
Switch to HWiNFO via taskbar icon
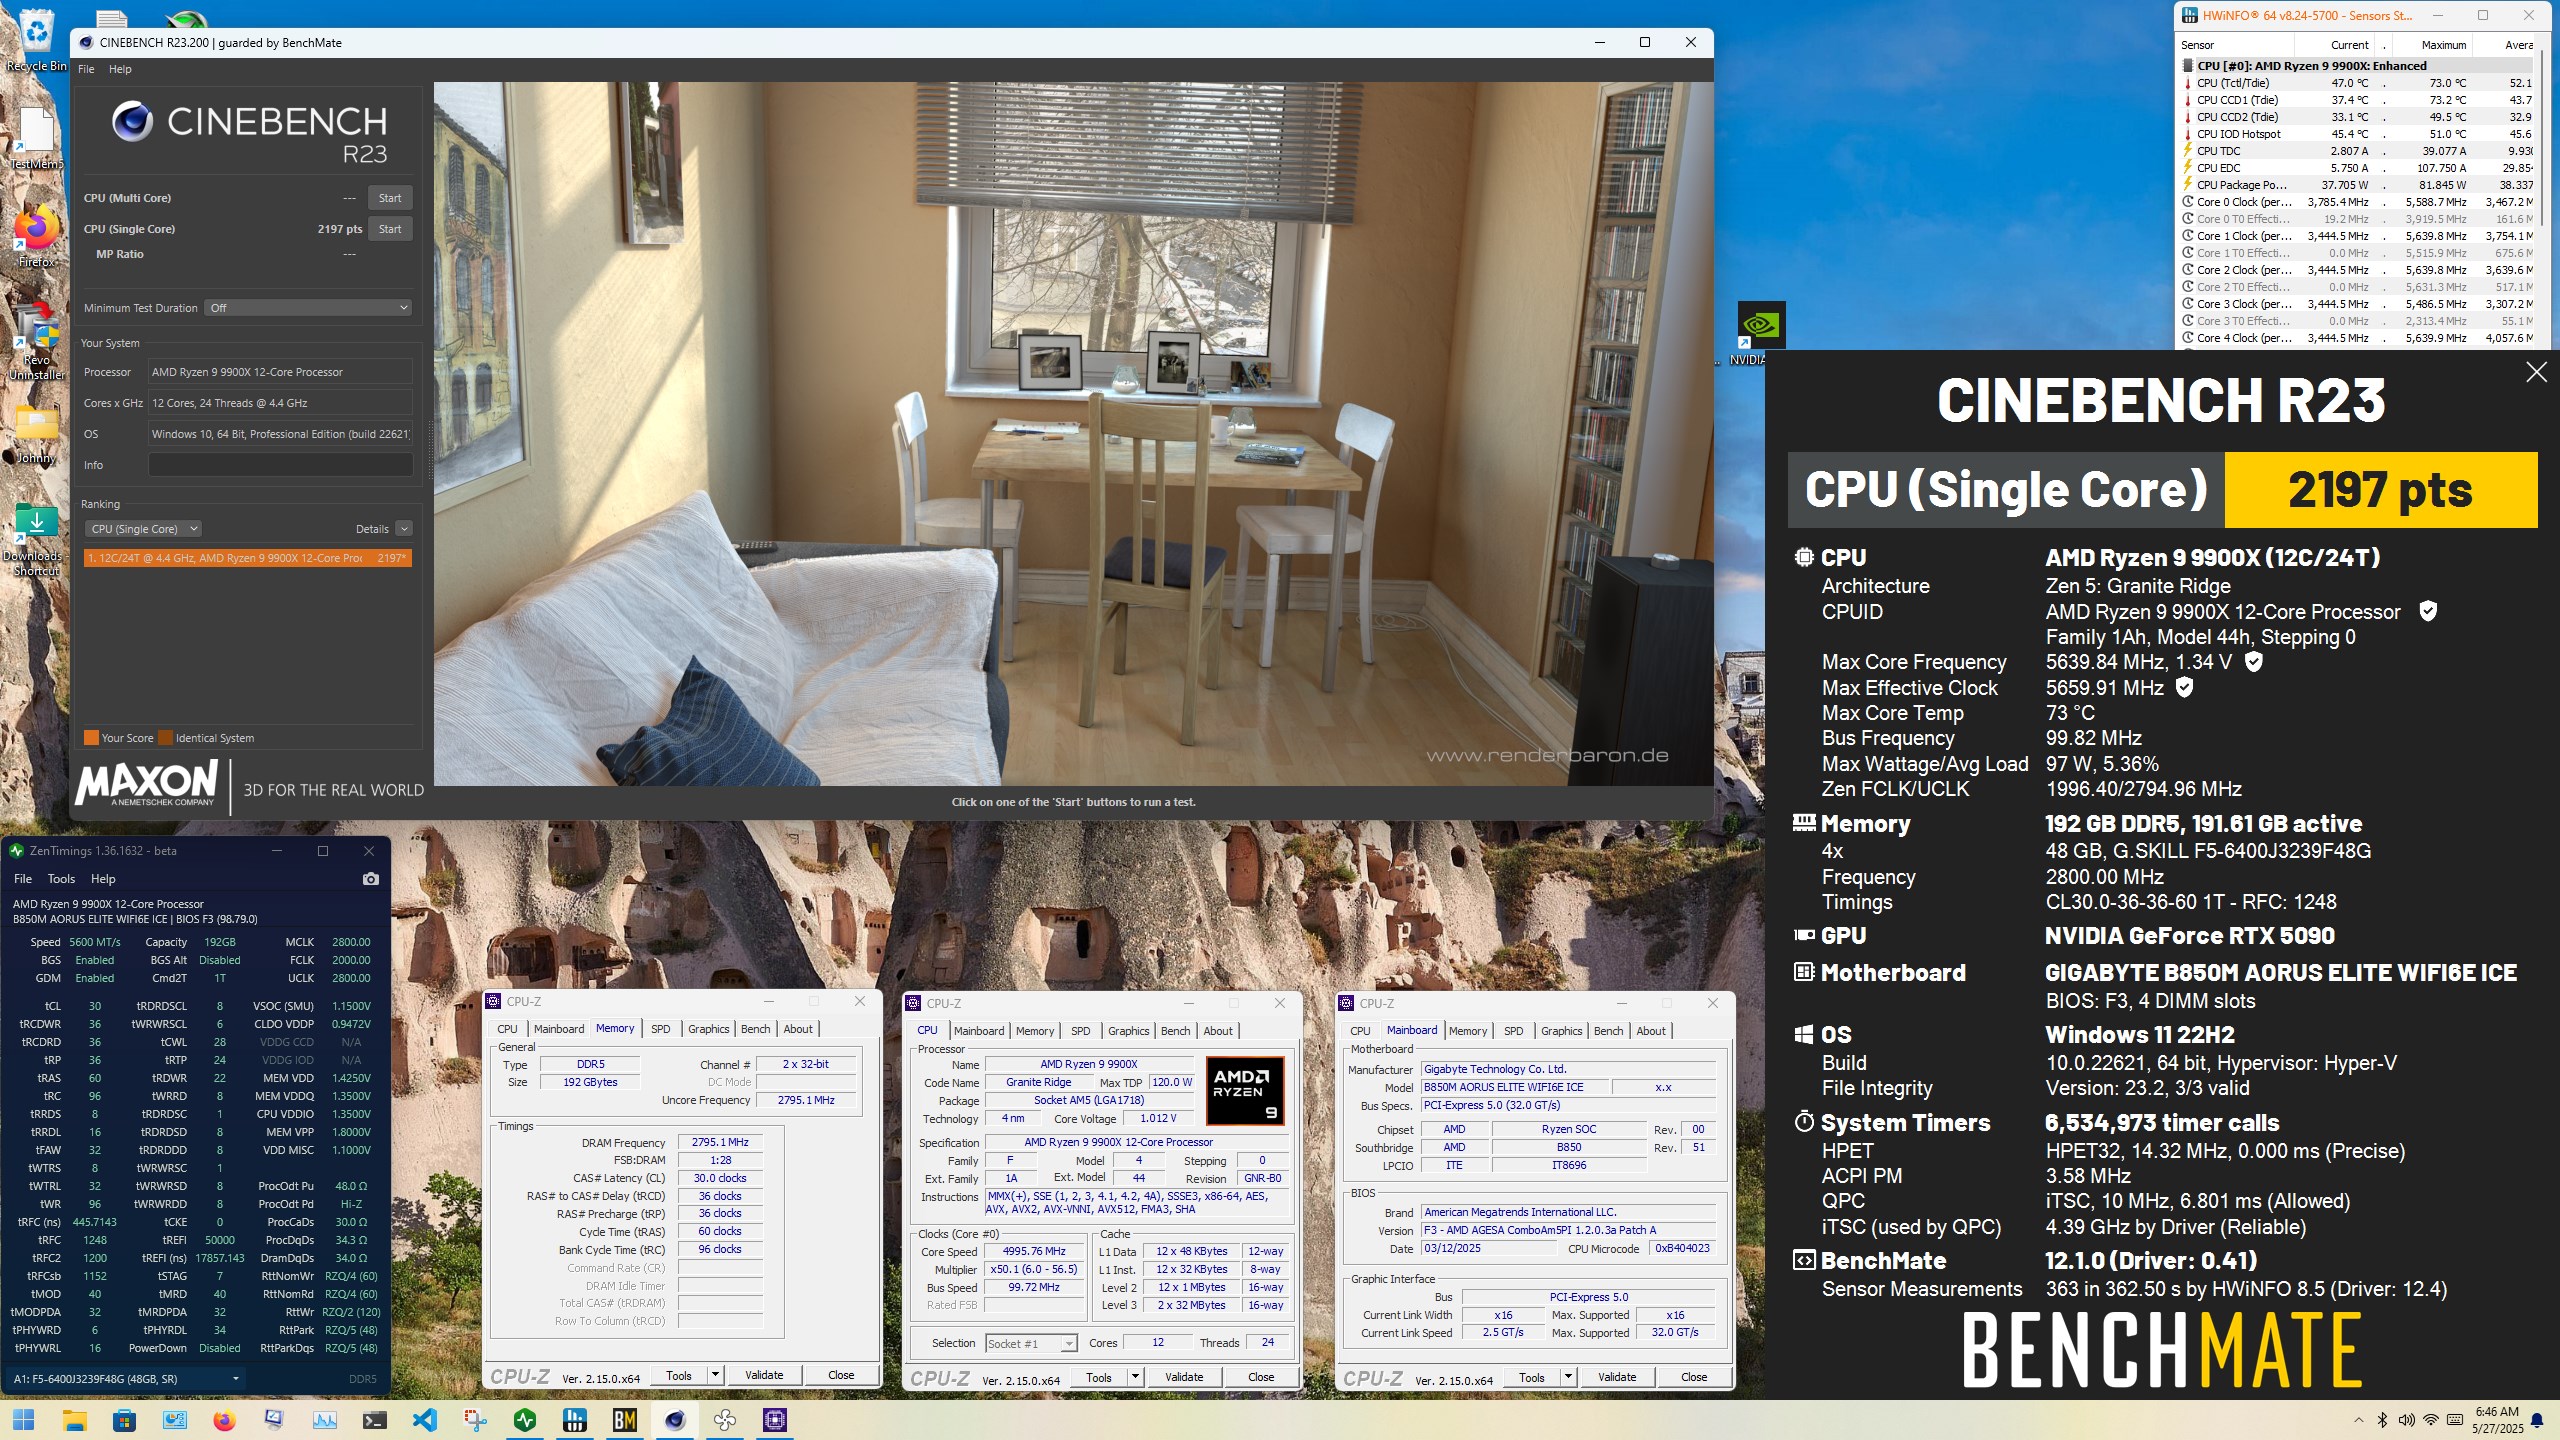coord(575,1420)
